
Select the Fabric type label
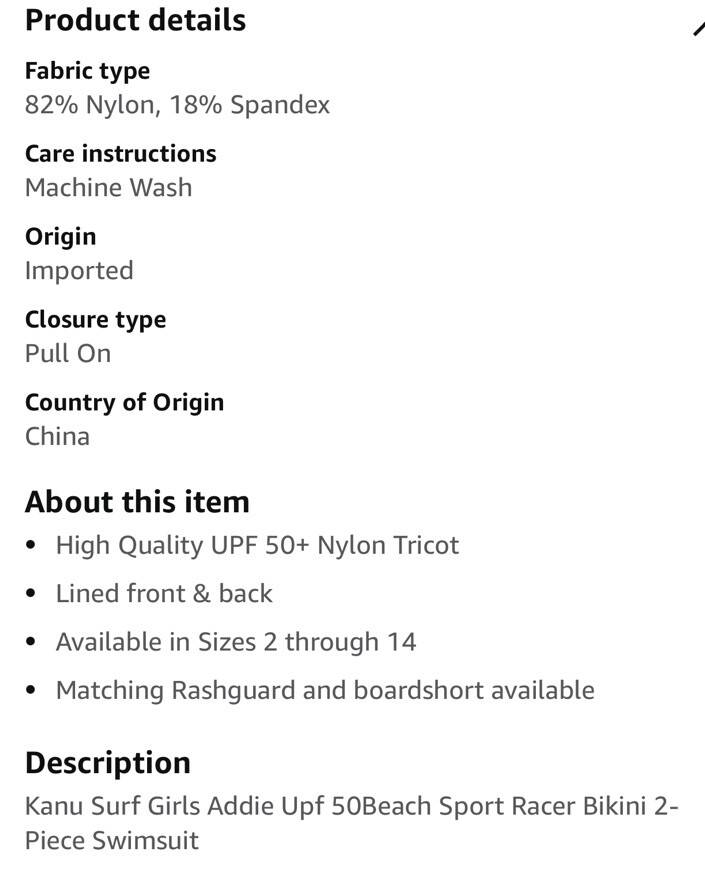click(x=87, y=72)
